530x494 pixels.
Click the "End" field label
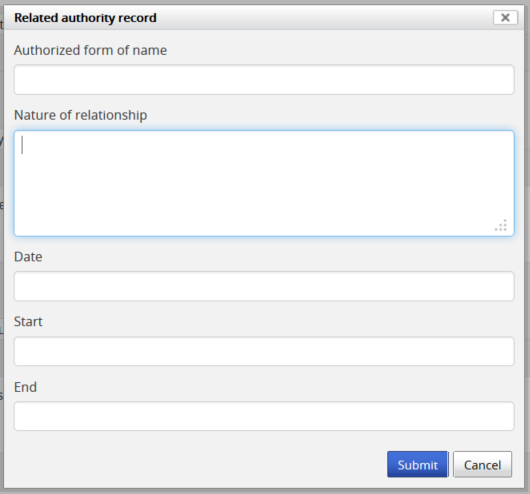coord(25,387)
